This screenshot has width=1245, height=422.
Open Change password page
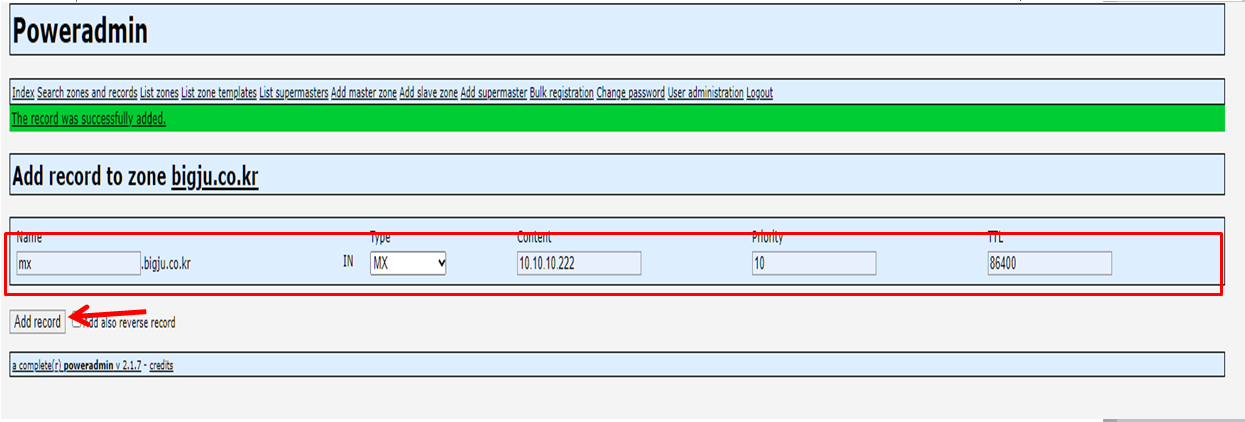tap(630, 93)
